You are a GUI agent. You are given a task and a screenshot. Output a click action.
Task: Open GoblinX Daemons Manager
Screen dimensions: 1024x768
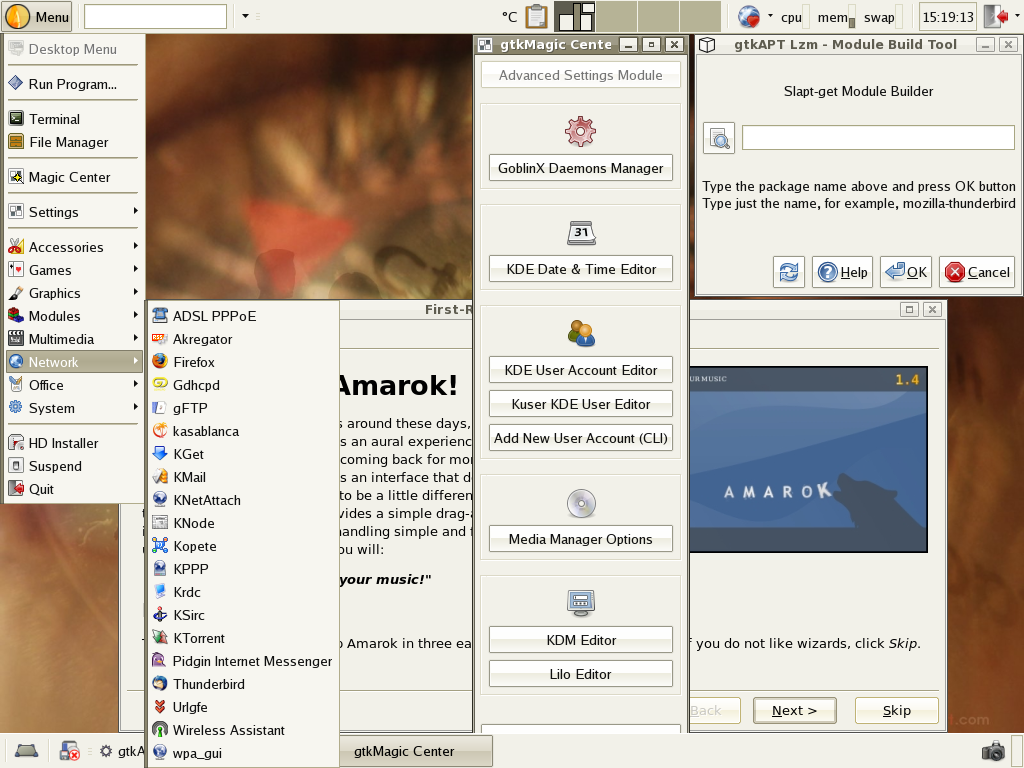tap(581, 168)
